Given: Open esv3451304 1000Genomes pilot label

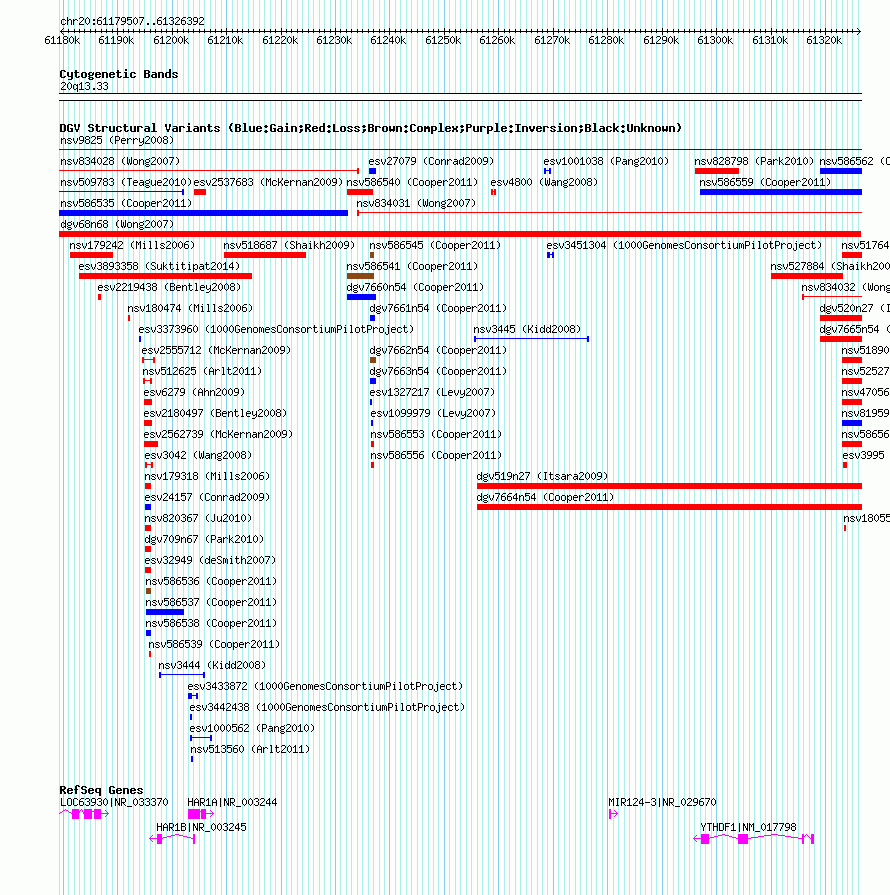Looking at the screenshot, I should (x=684, y=245).
